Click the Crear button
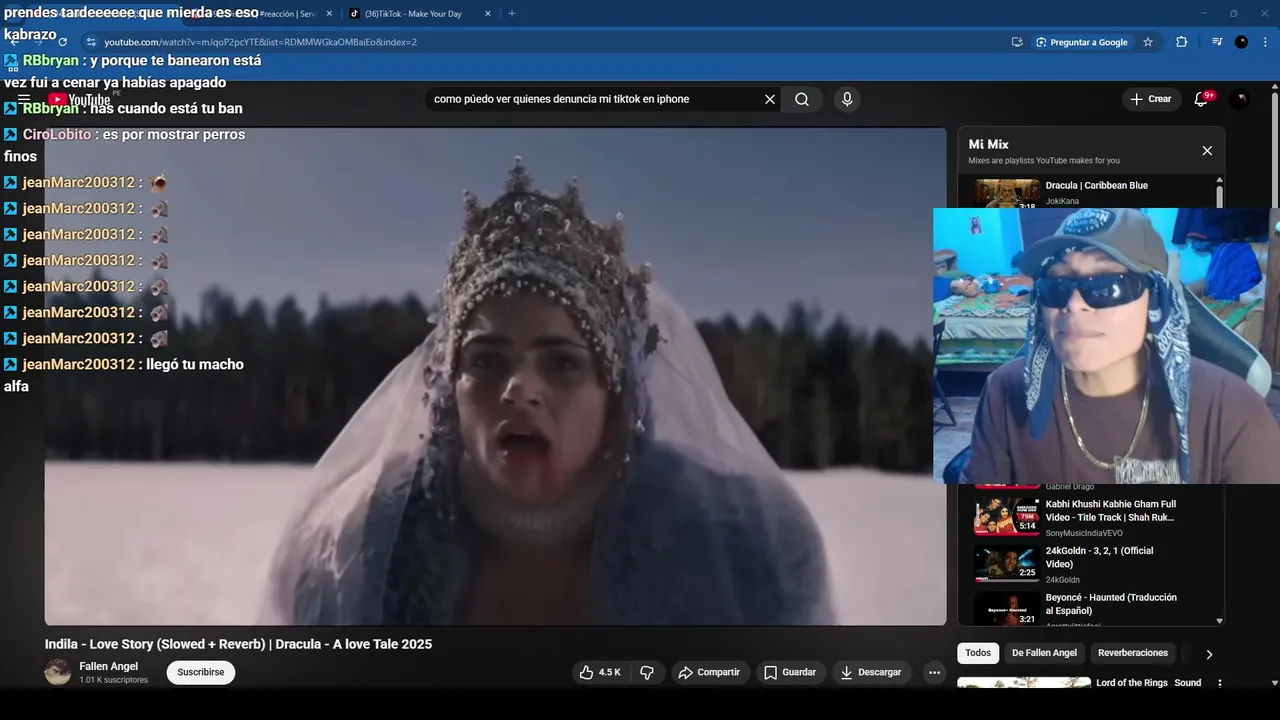Screen dimensions: 1280x720 tap(1150, 99)
